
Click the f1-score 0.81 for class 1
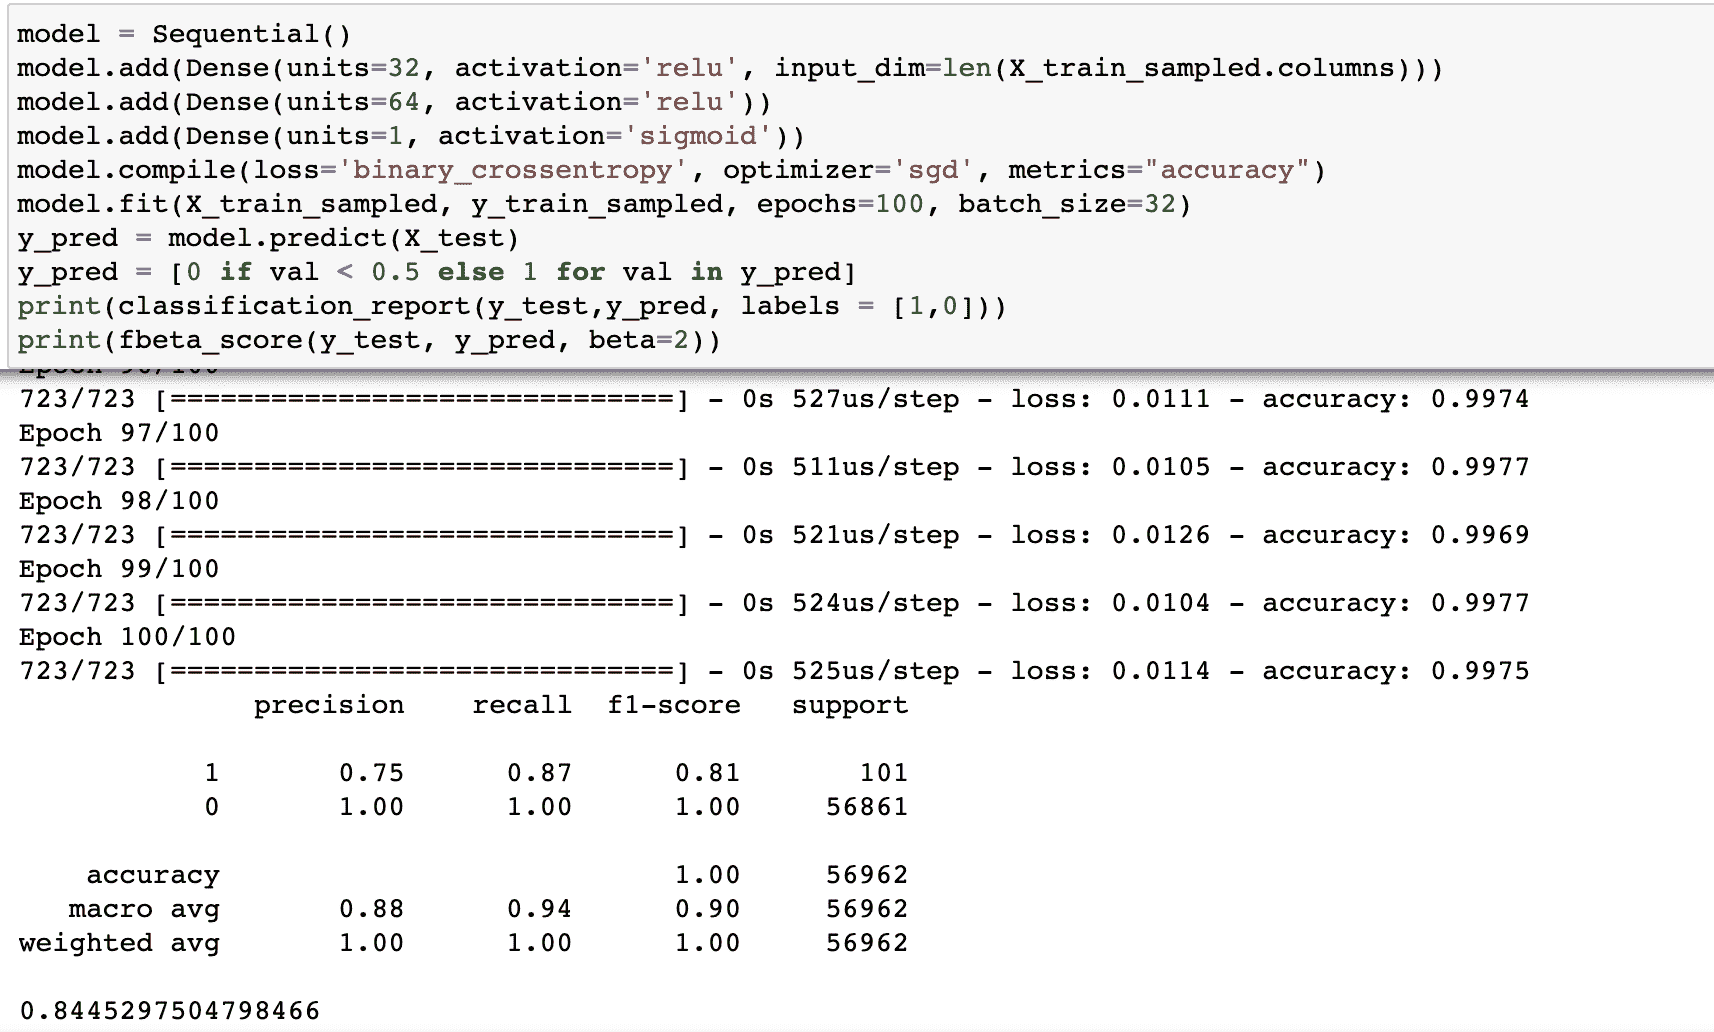click(707, 773)
